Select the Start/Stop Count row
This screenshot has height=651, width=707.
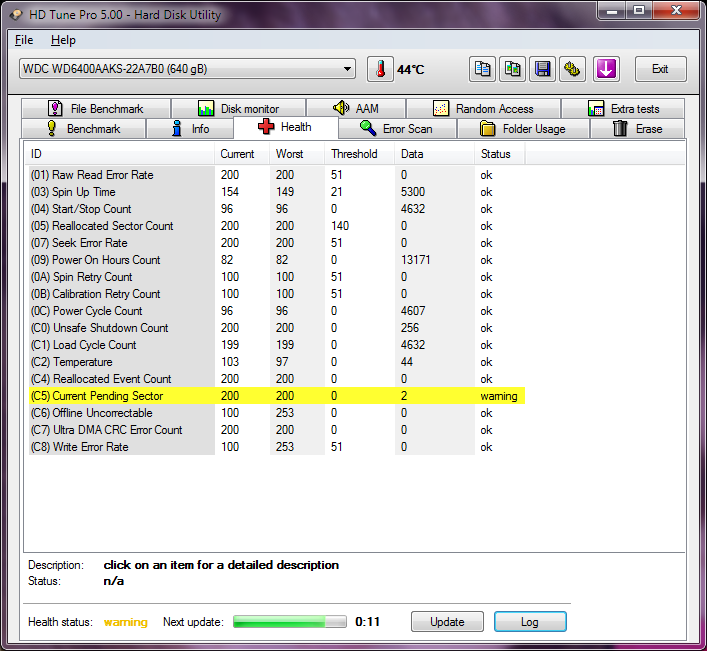click(x=277, y=209)
